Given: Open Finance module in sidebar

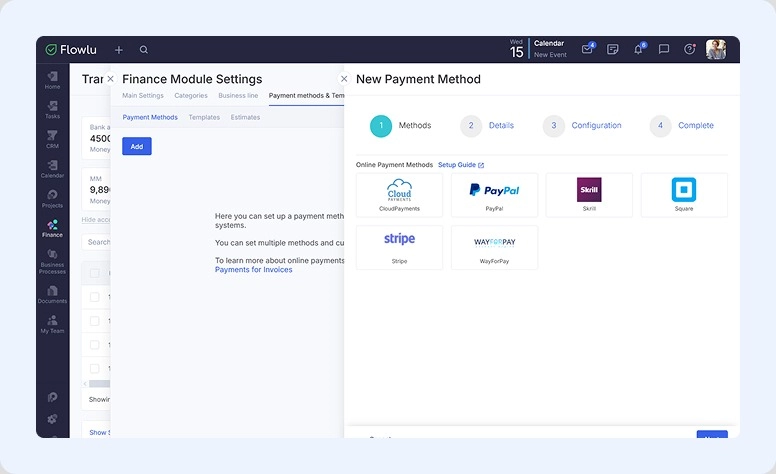Looking at the screenshot, I should (52, 229).
